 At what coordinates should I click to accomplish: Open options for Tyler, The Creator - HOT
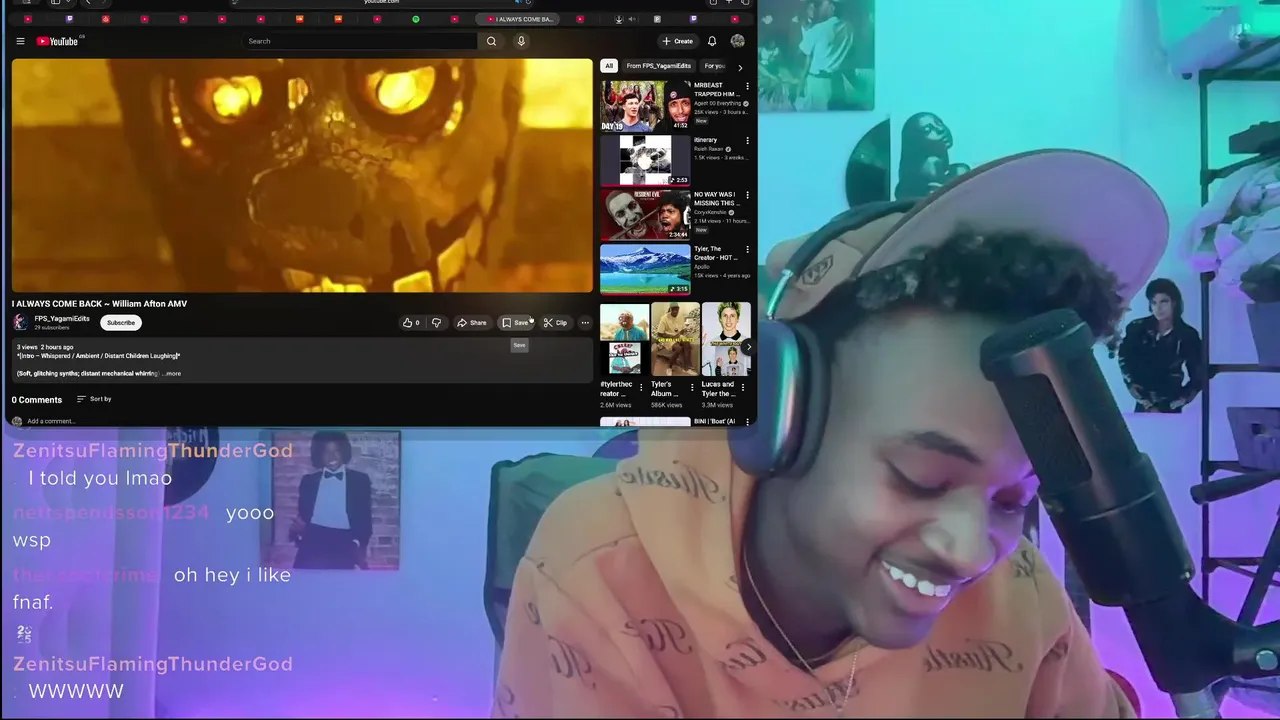click(747, 250)
